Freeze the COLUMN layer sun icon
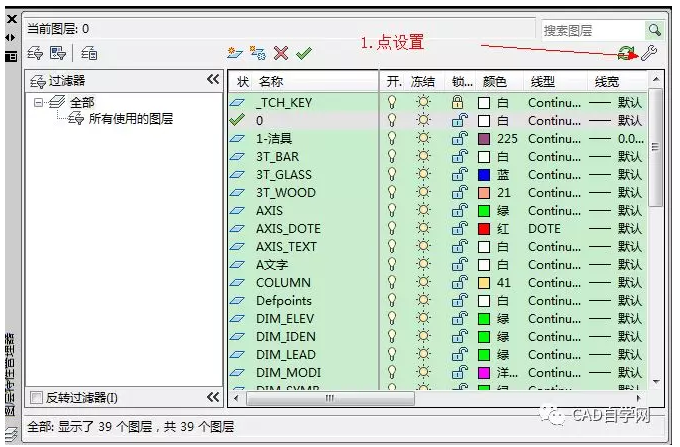The width and height of the screenshot is (680, 447). 423,282
